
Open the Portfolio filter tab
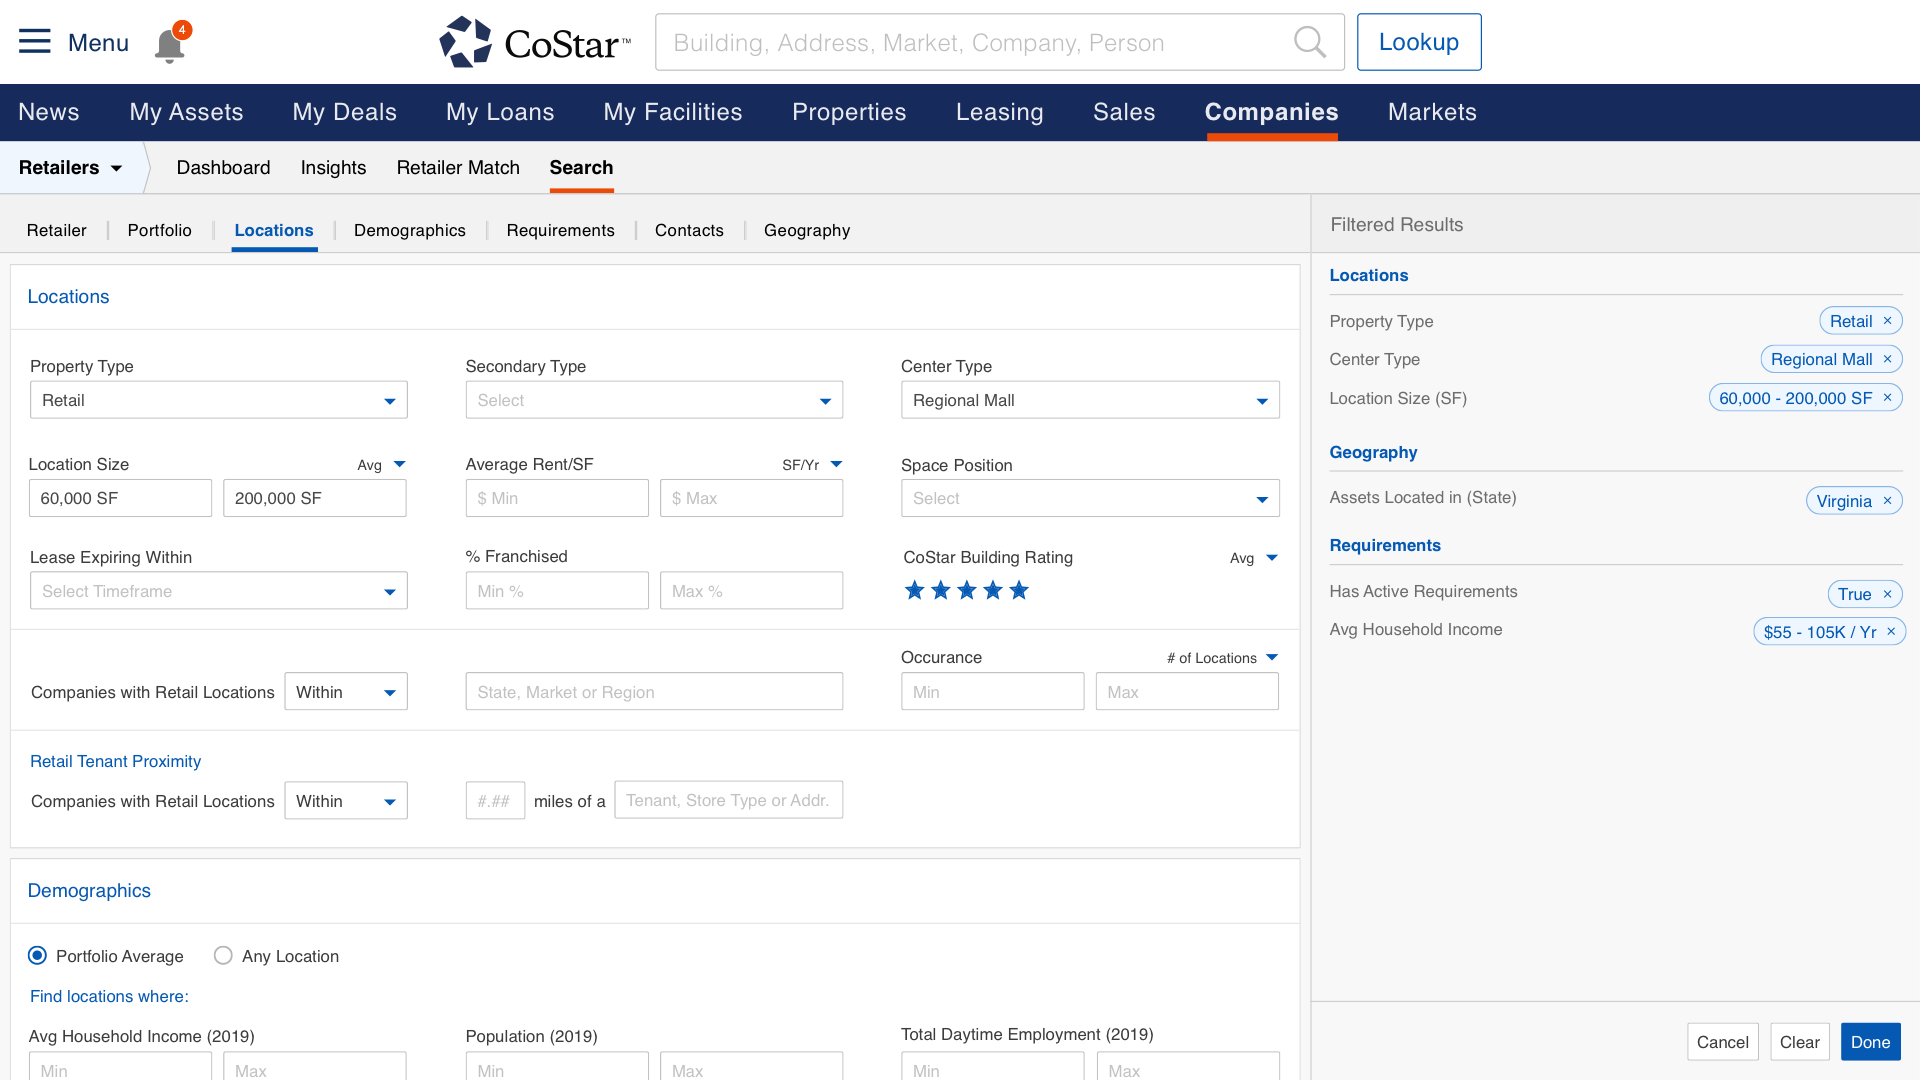coord(159,230)
